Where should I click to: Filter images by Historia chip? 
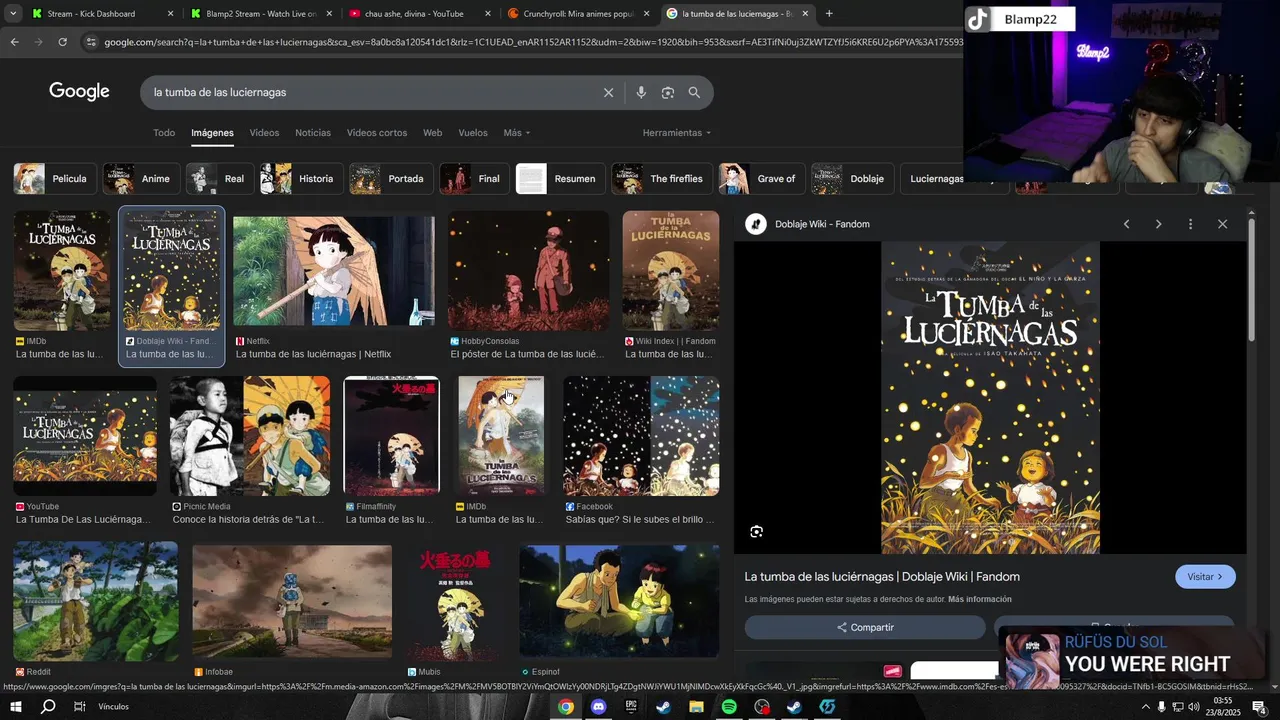click(x=302, y=179)
